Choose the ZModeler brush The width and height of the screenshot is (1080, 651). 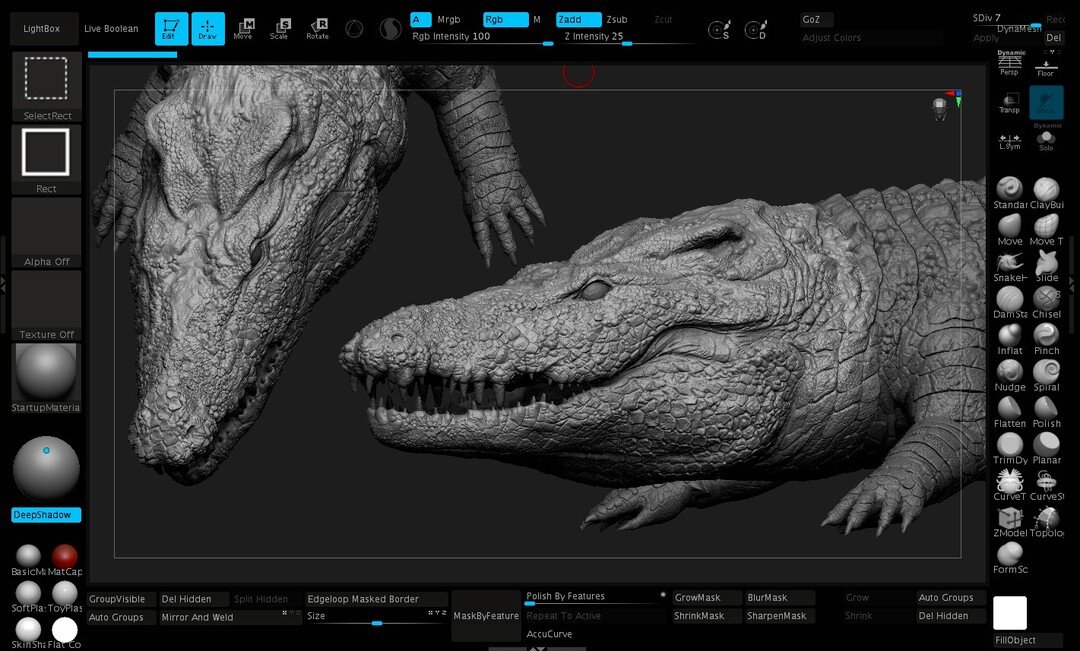click(1010, 519)
